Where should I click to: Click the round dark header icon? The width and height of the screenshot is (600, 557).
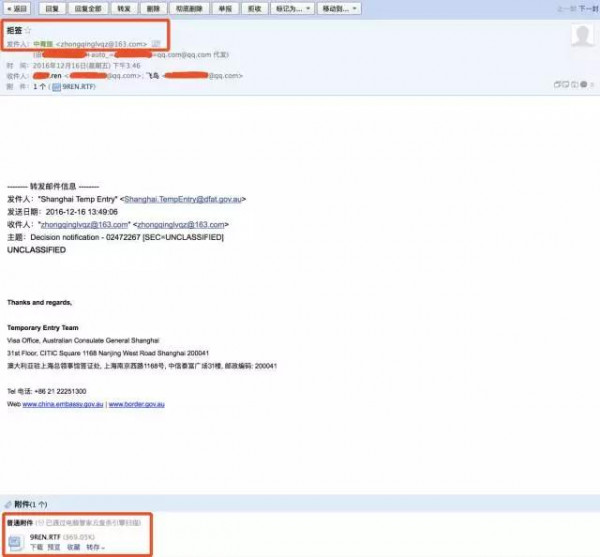point(584,85)
